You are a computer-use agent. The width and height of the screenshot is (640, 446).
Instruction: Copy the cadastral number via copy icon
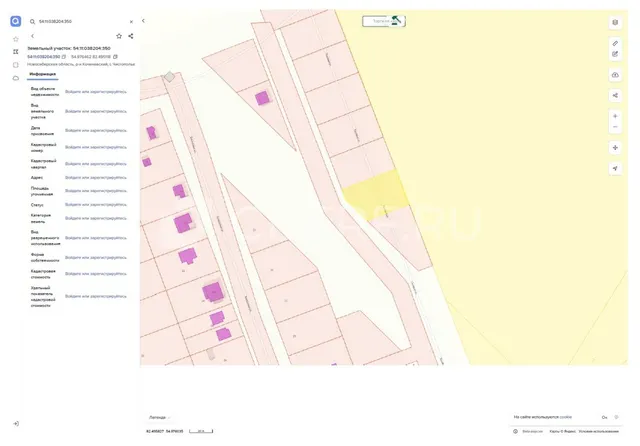(64, 57)
